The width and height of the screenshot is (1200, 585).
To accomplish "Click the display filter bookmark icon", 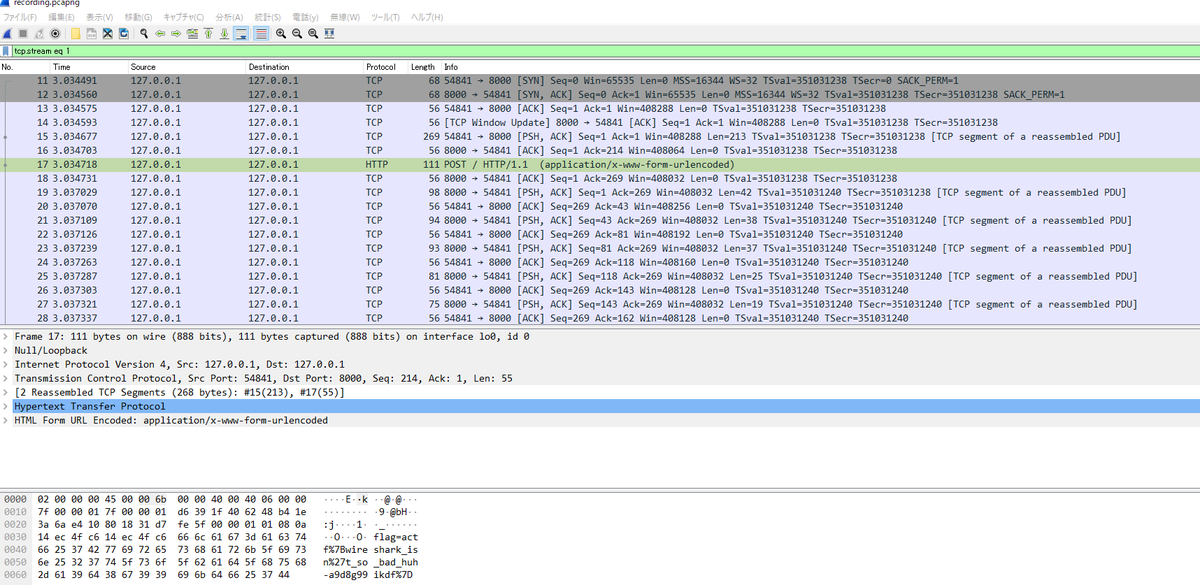I will [7, 50].
